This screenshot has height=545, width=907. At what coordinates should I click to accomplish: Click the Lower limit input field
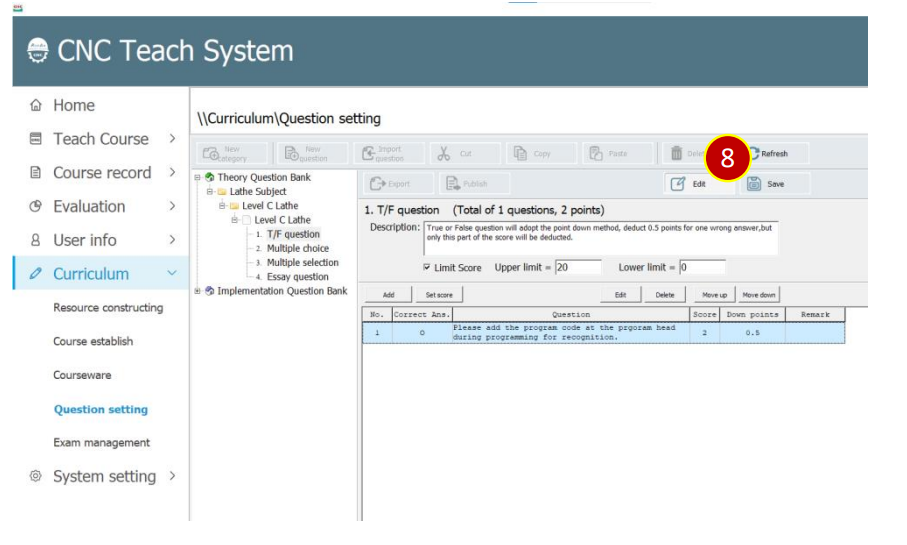[702, 267]
